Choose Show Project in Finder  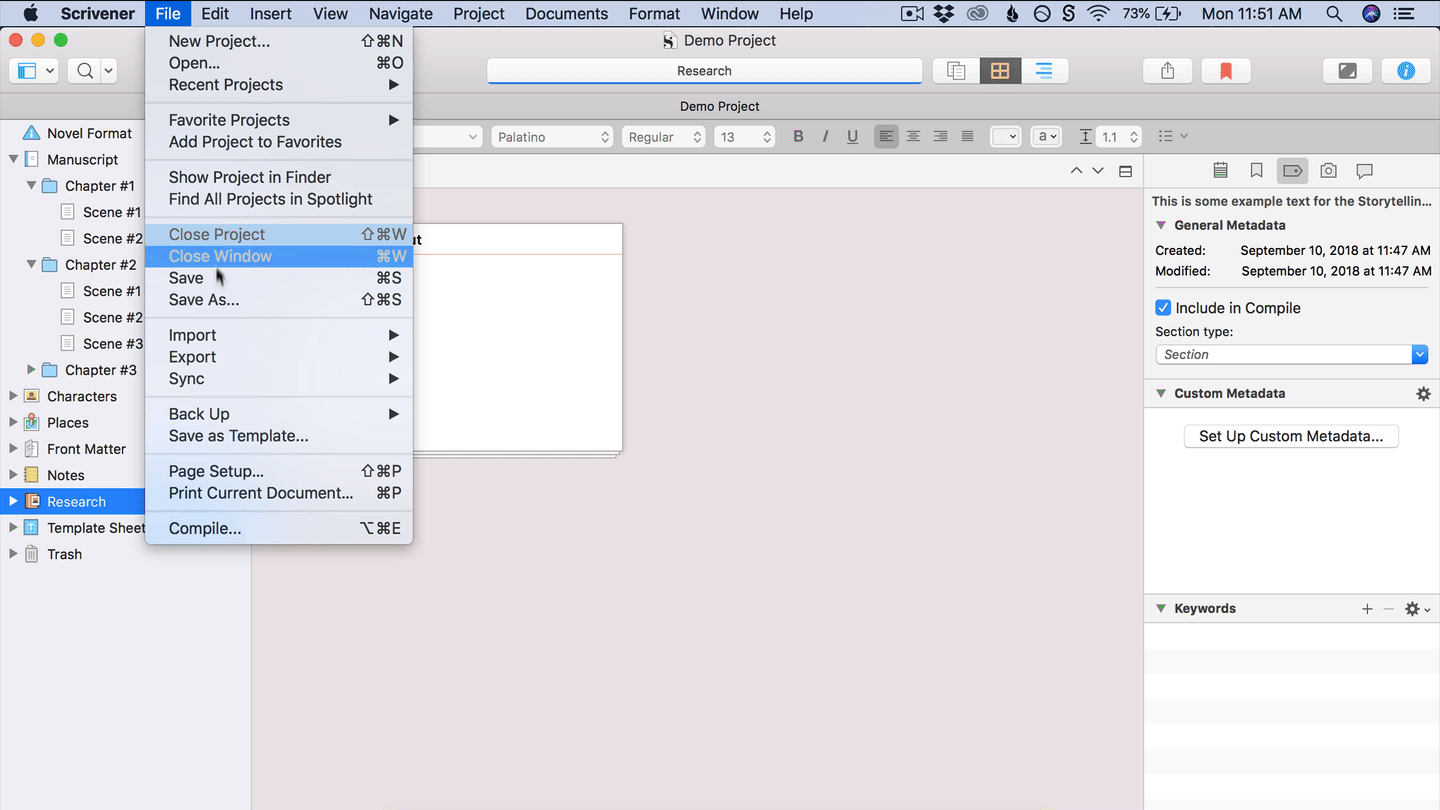tap(279, 177)
